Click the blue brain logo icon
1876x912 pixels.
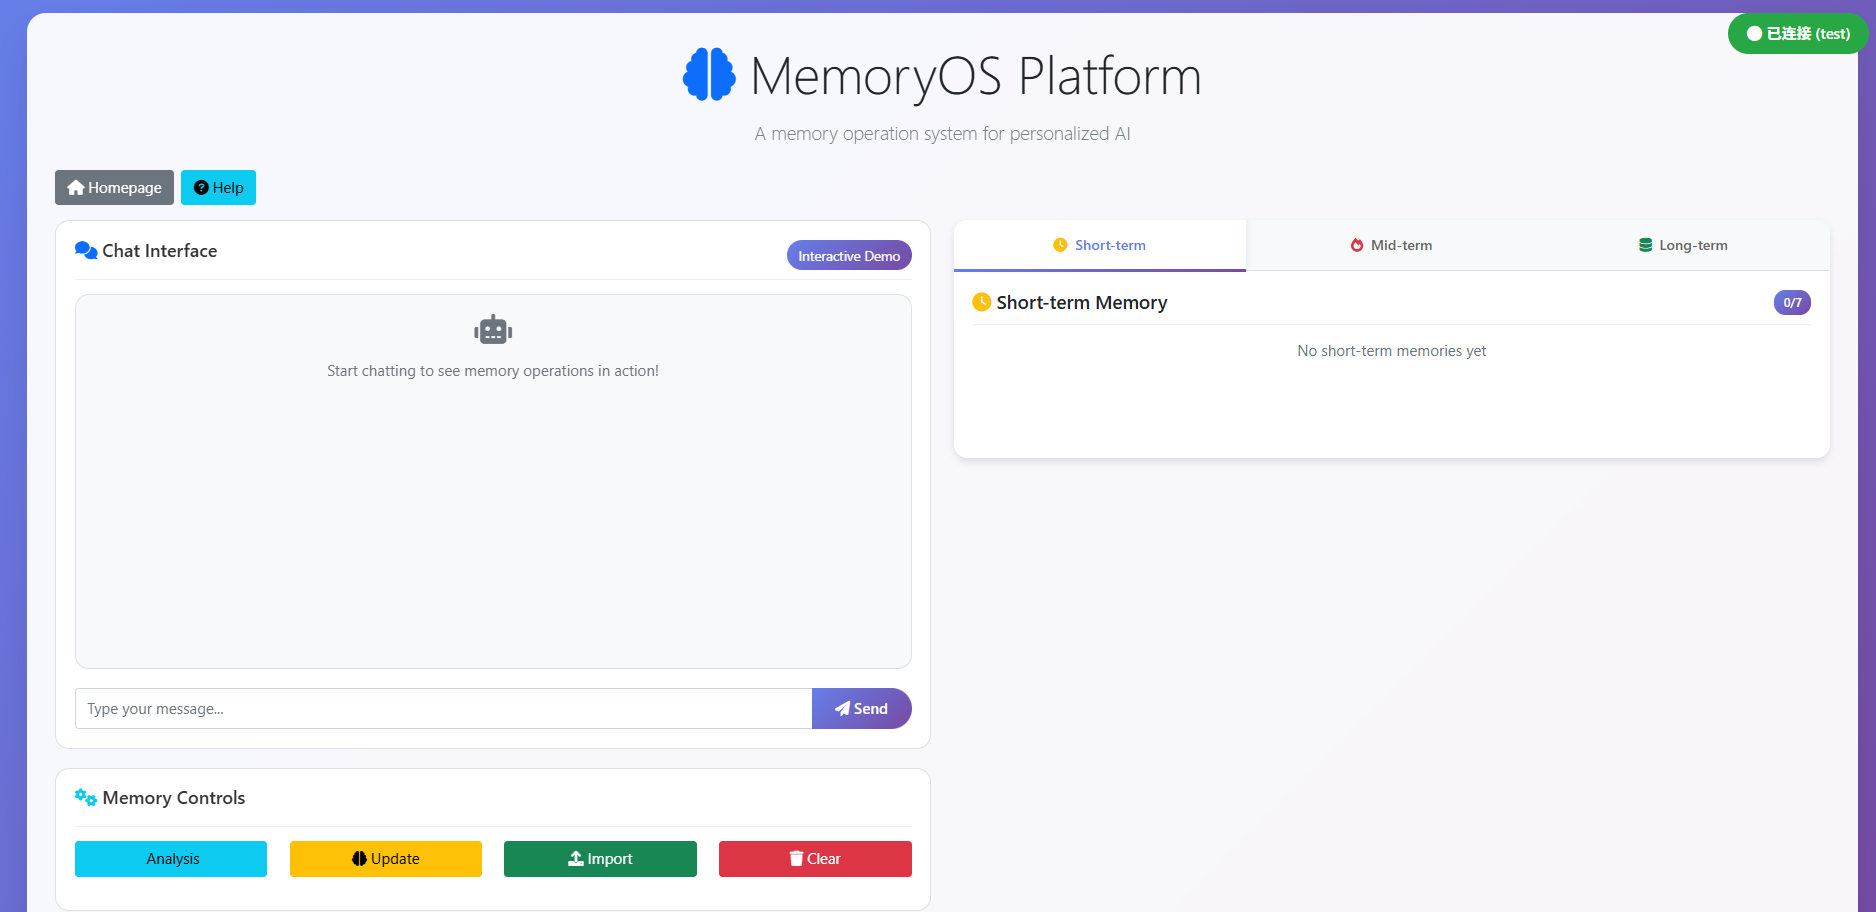coord(709,75)
